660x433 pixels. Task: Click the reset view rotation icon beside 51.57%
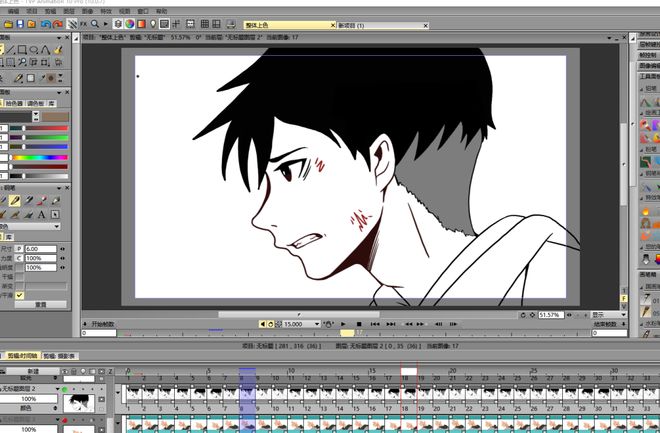pyautogui.click(x=523, y=315)
